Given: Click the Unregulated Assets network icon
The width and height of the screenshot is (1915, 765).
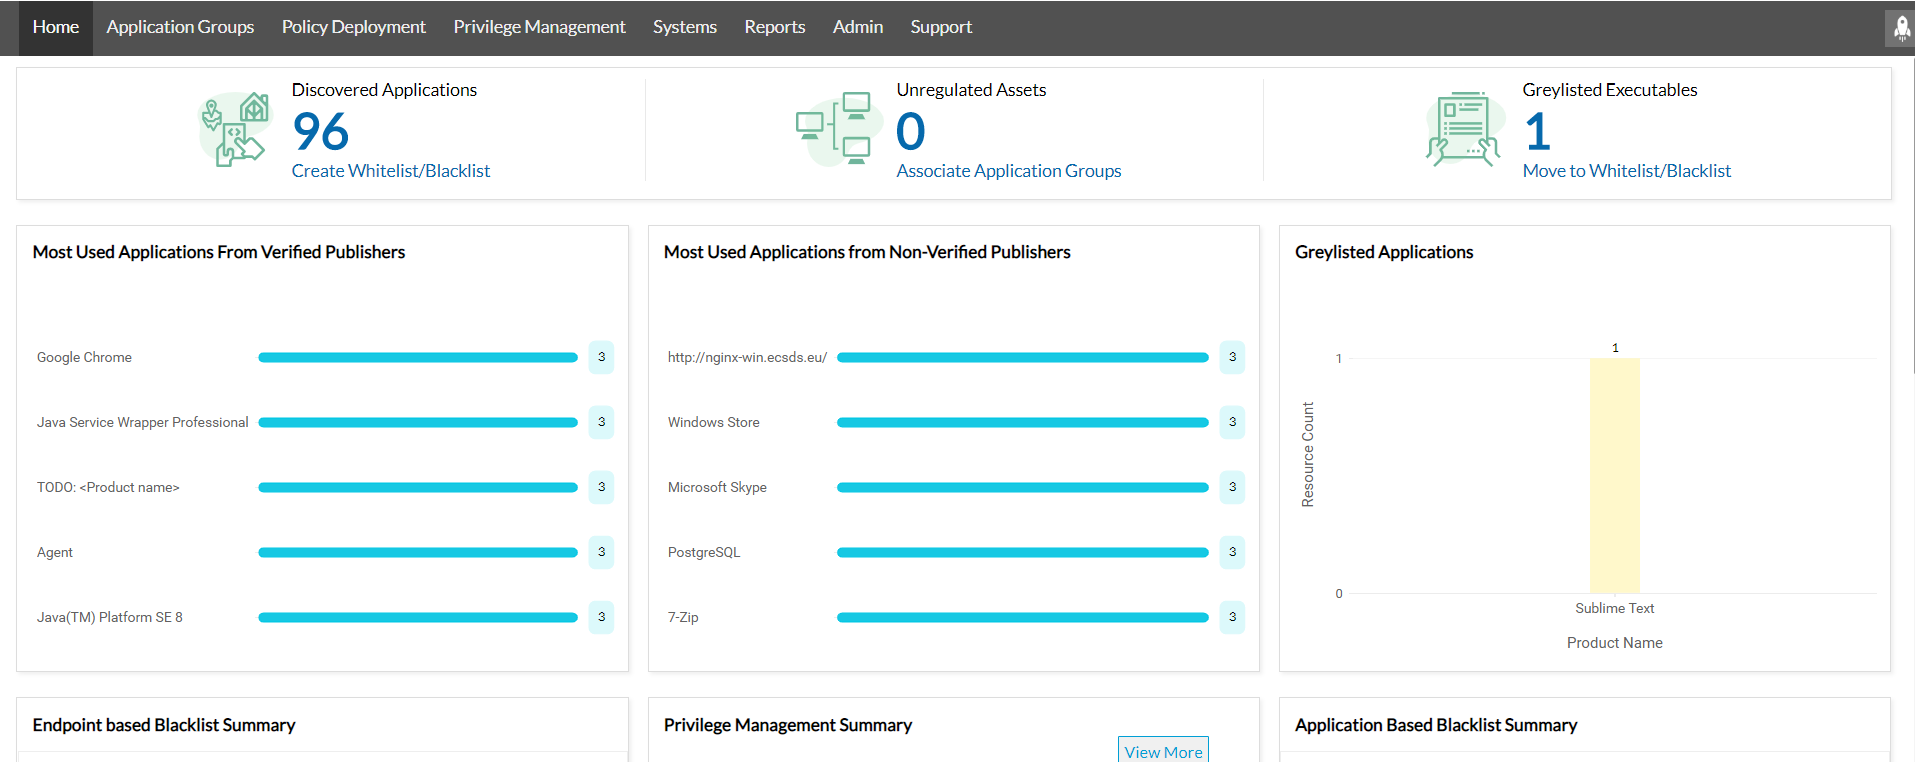Looking at the screenshot, I should point(836,129).
